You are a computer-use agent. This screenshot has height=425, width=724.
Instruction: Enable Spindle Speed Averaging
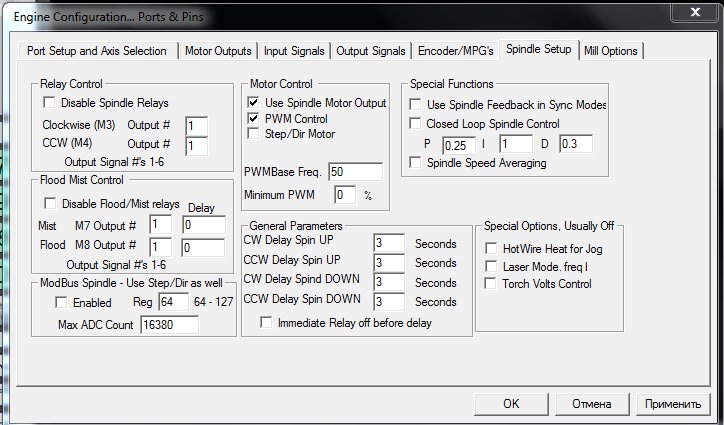417,163
